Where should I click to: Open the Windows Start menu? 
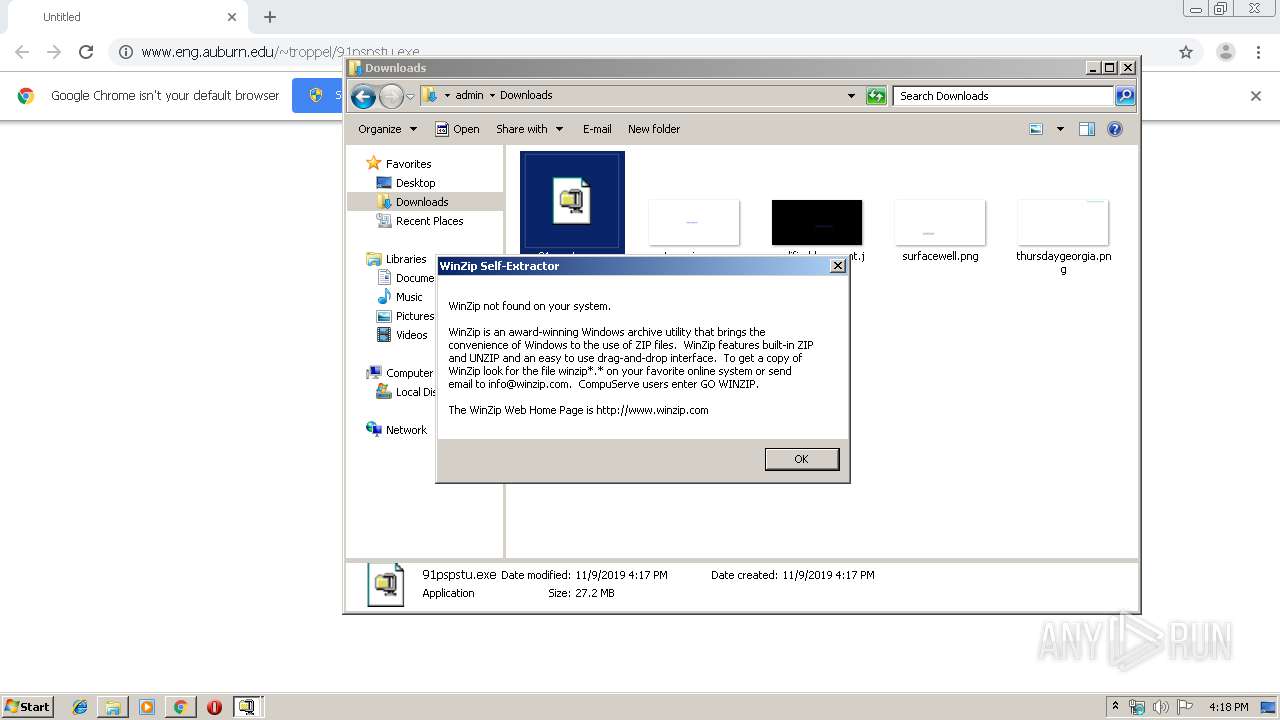[28, 706]
